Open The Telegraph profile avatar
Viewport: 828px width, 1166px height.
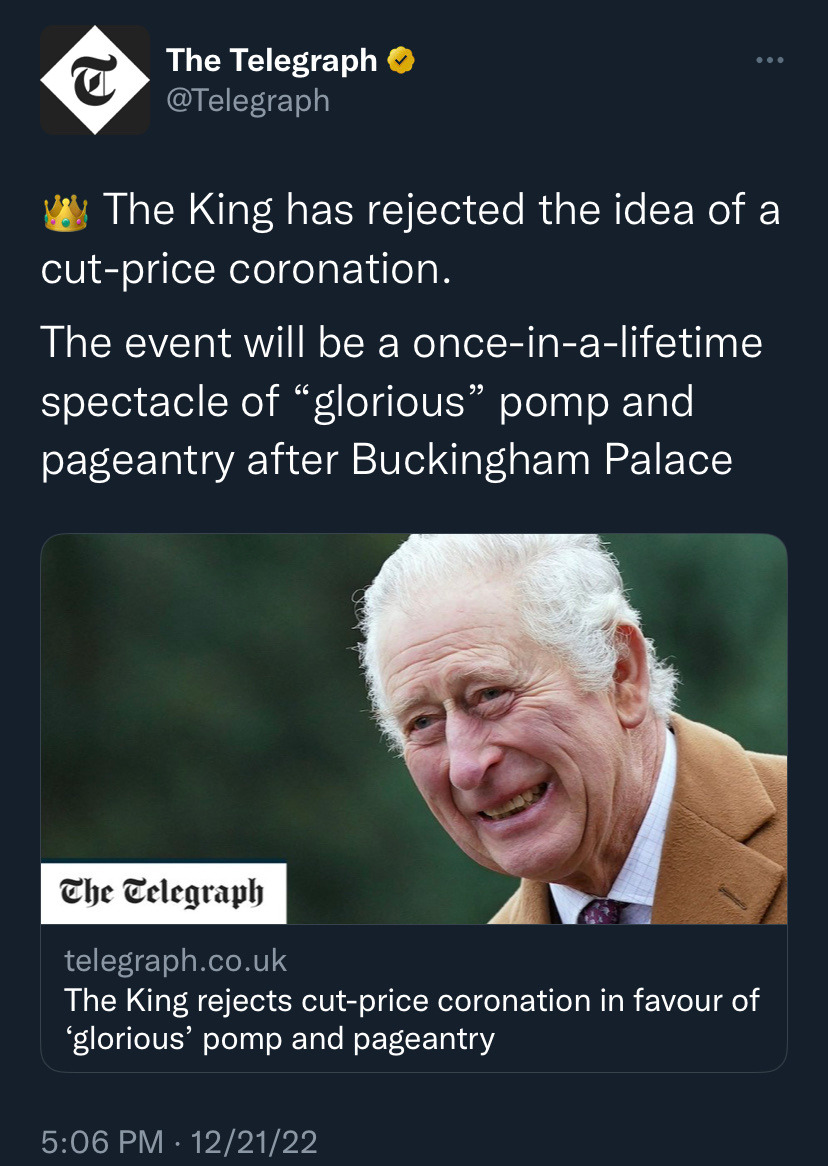click(x=95, y=80)
